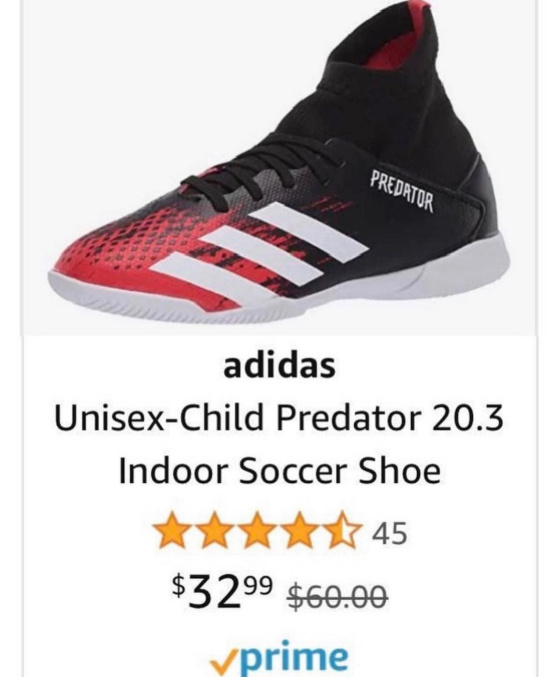Click the $32.99 sale price
Image resolution: width=559 pixels, height=677 pixels.
tap(222, 591)
